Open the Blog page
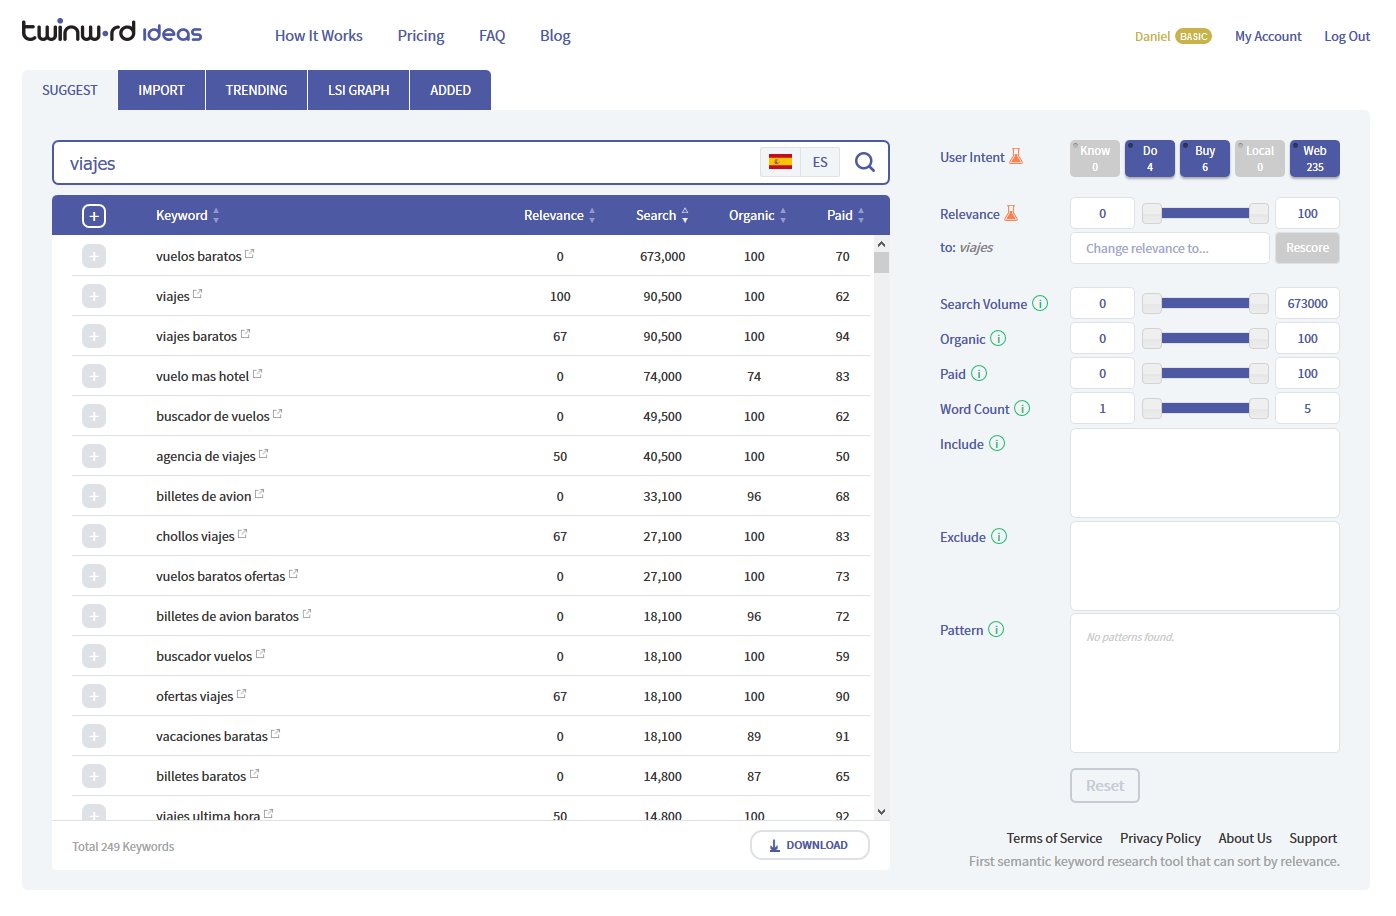 pos(555,36)
